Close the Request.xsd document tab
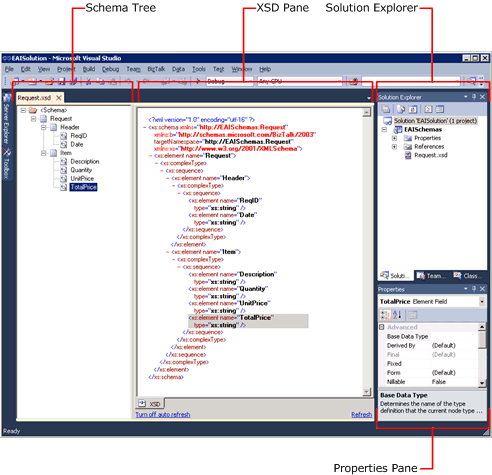Screen dimensions: 492x475 [59, 98]
